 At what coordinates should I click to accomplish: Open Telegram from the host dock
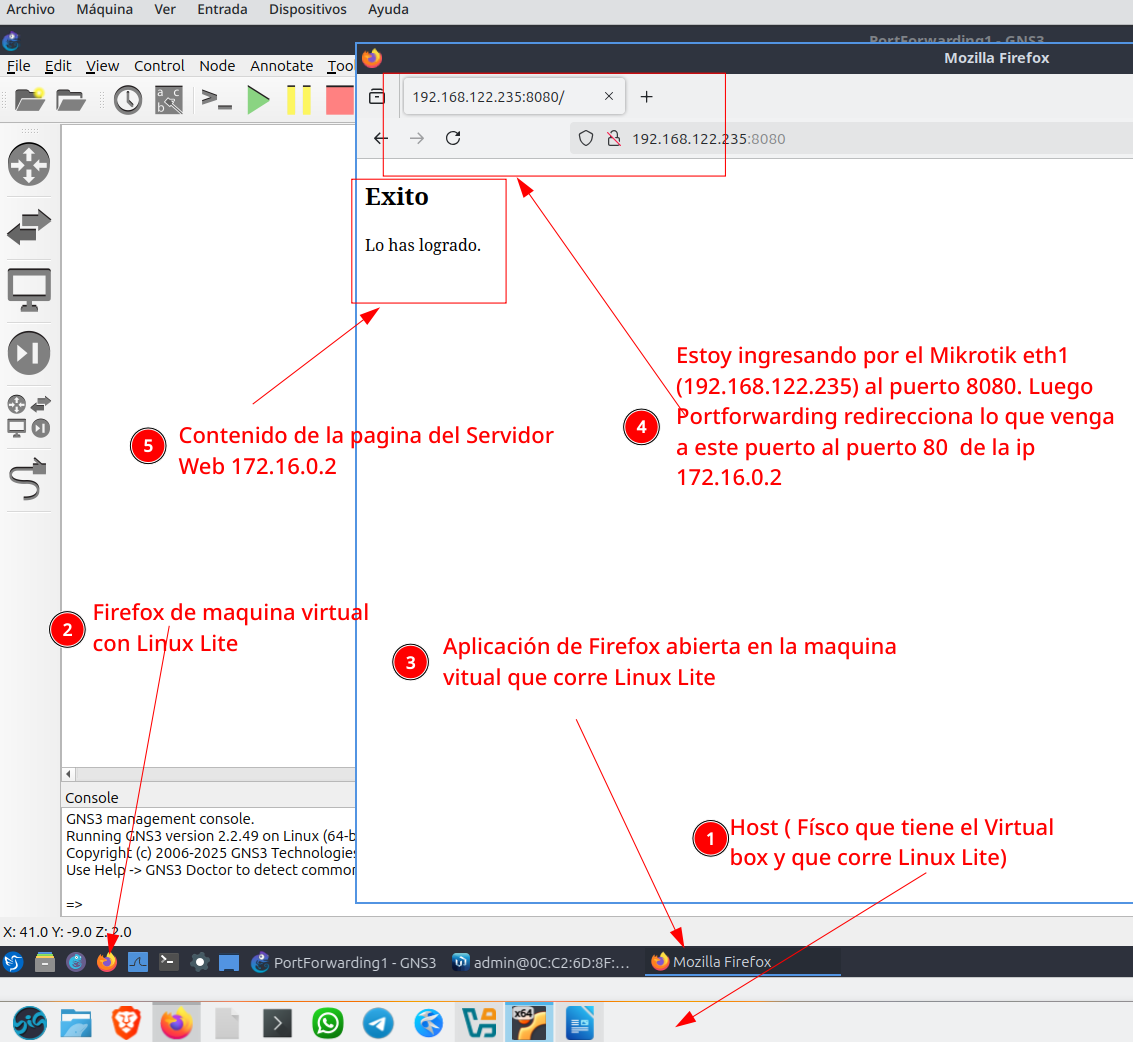pos(378,1023)
